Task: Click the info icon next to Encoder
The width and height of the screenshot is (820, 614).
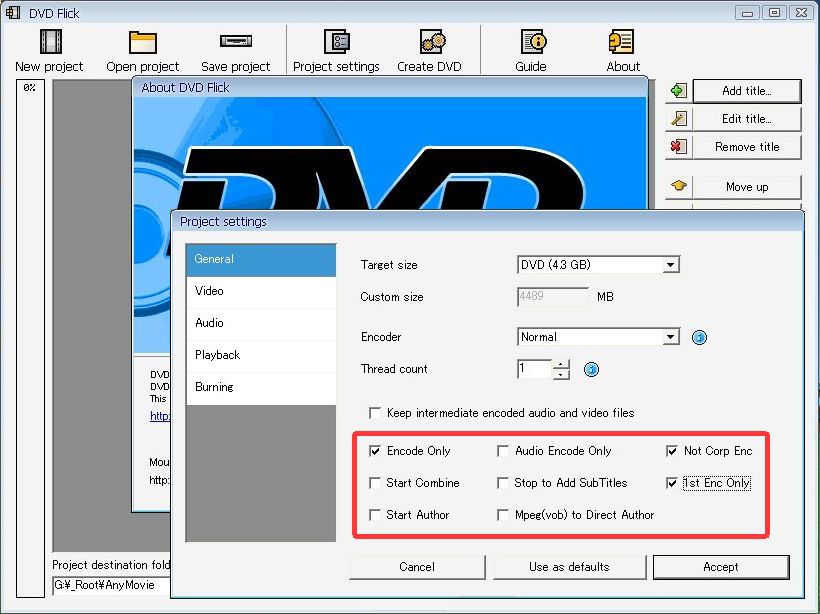Action: pos(699,337)
